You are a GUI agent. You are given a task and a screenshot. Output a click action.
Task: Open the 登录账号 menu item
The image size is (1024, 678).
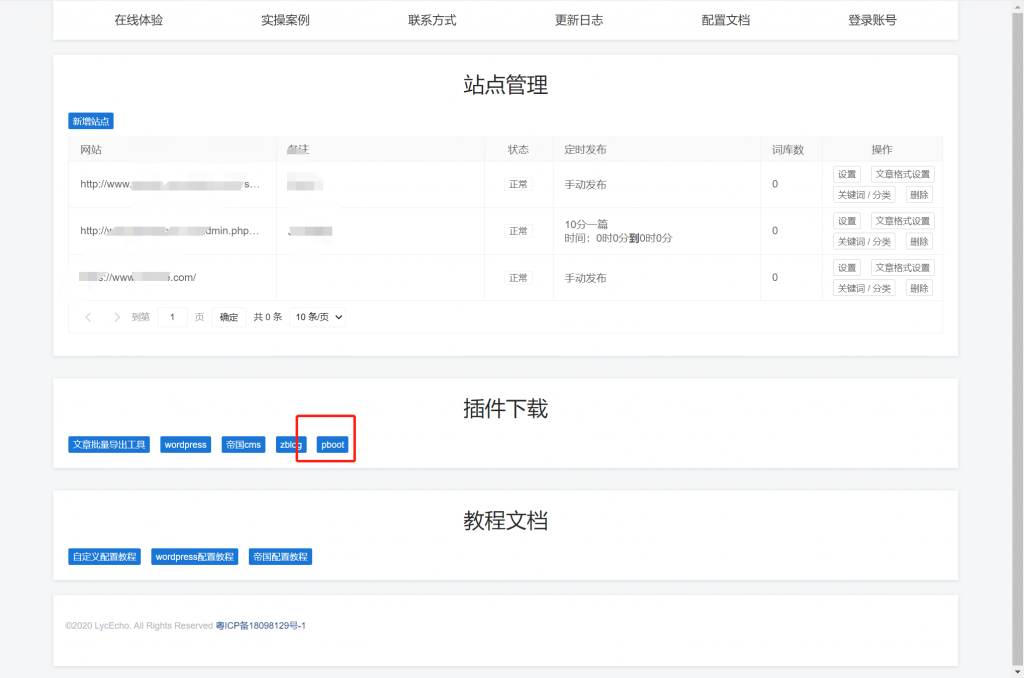click(872, 20)
